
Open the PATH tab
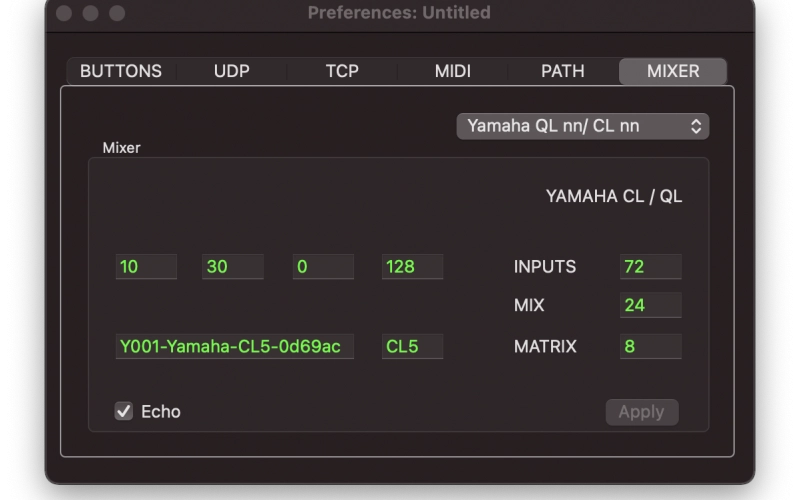[563, 71]
